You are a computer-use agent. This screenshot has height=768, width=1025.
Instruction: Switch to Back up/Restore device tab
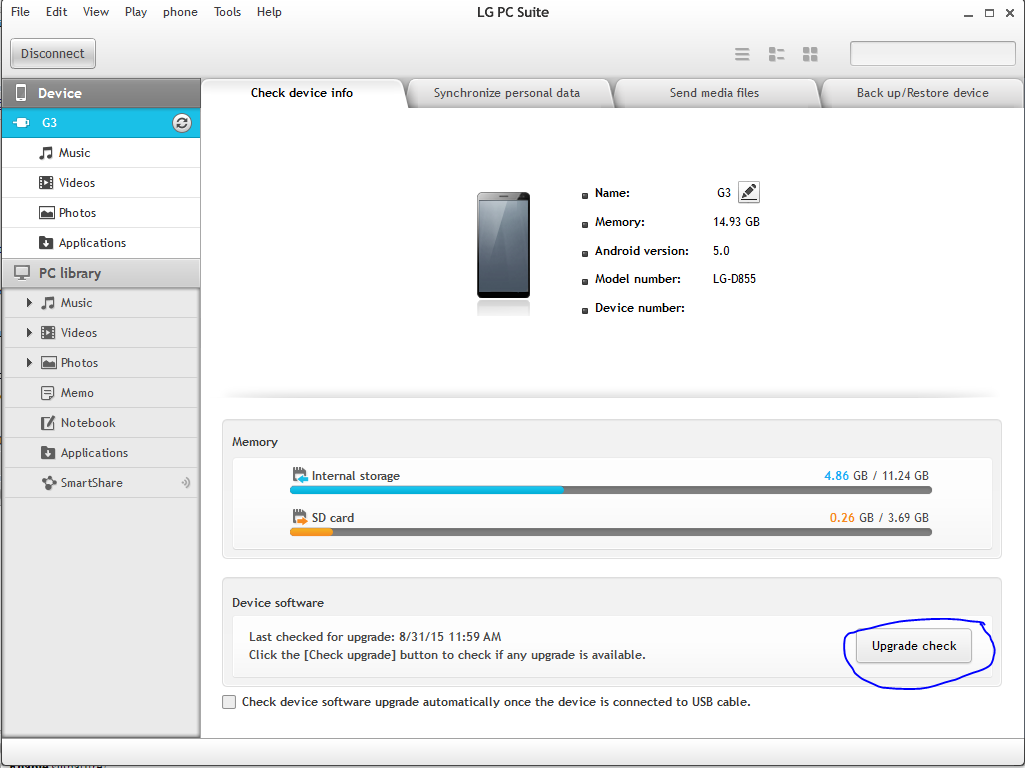click(922, 93)
